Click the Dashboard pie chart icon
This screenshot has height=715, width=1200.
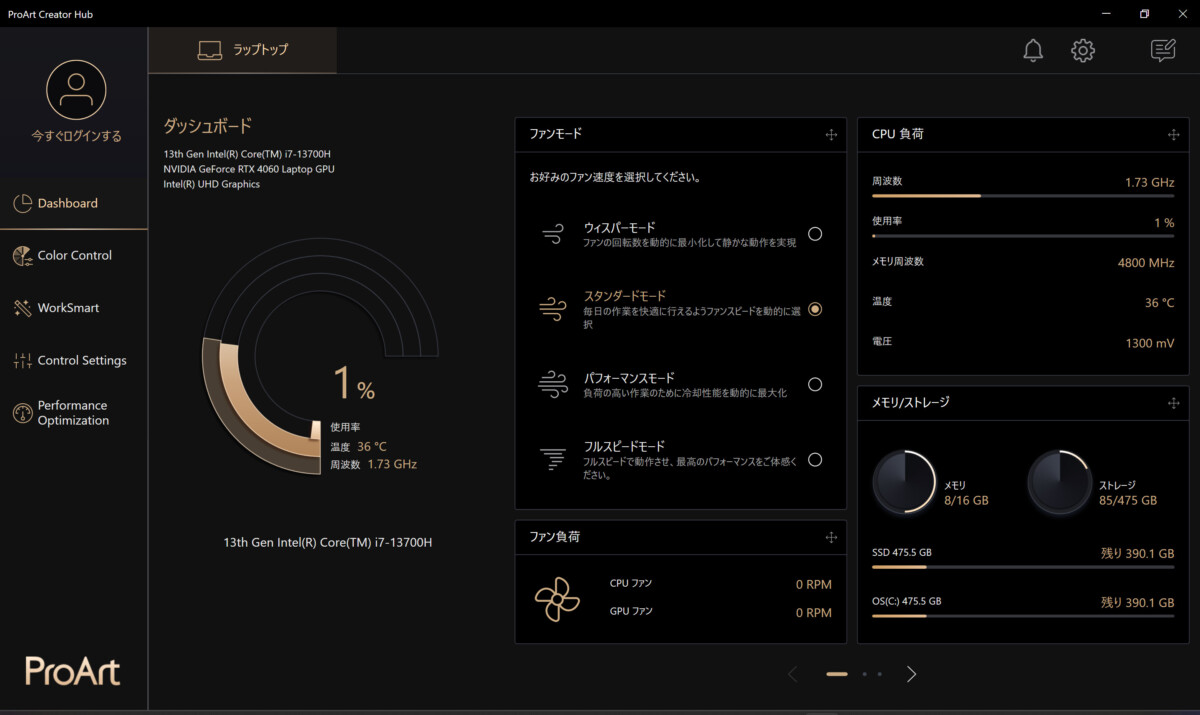point(22,203)
